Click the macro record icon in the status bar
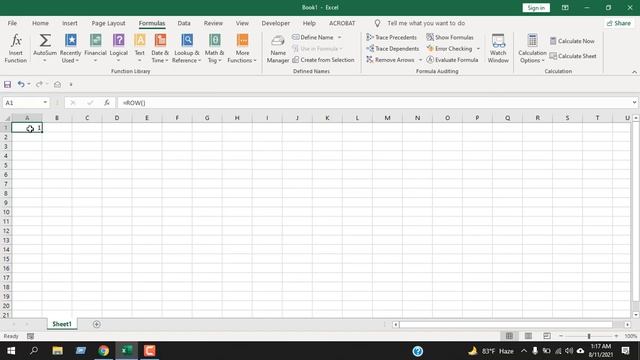This screenshot has width=640, height=360. click(30, 336)
